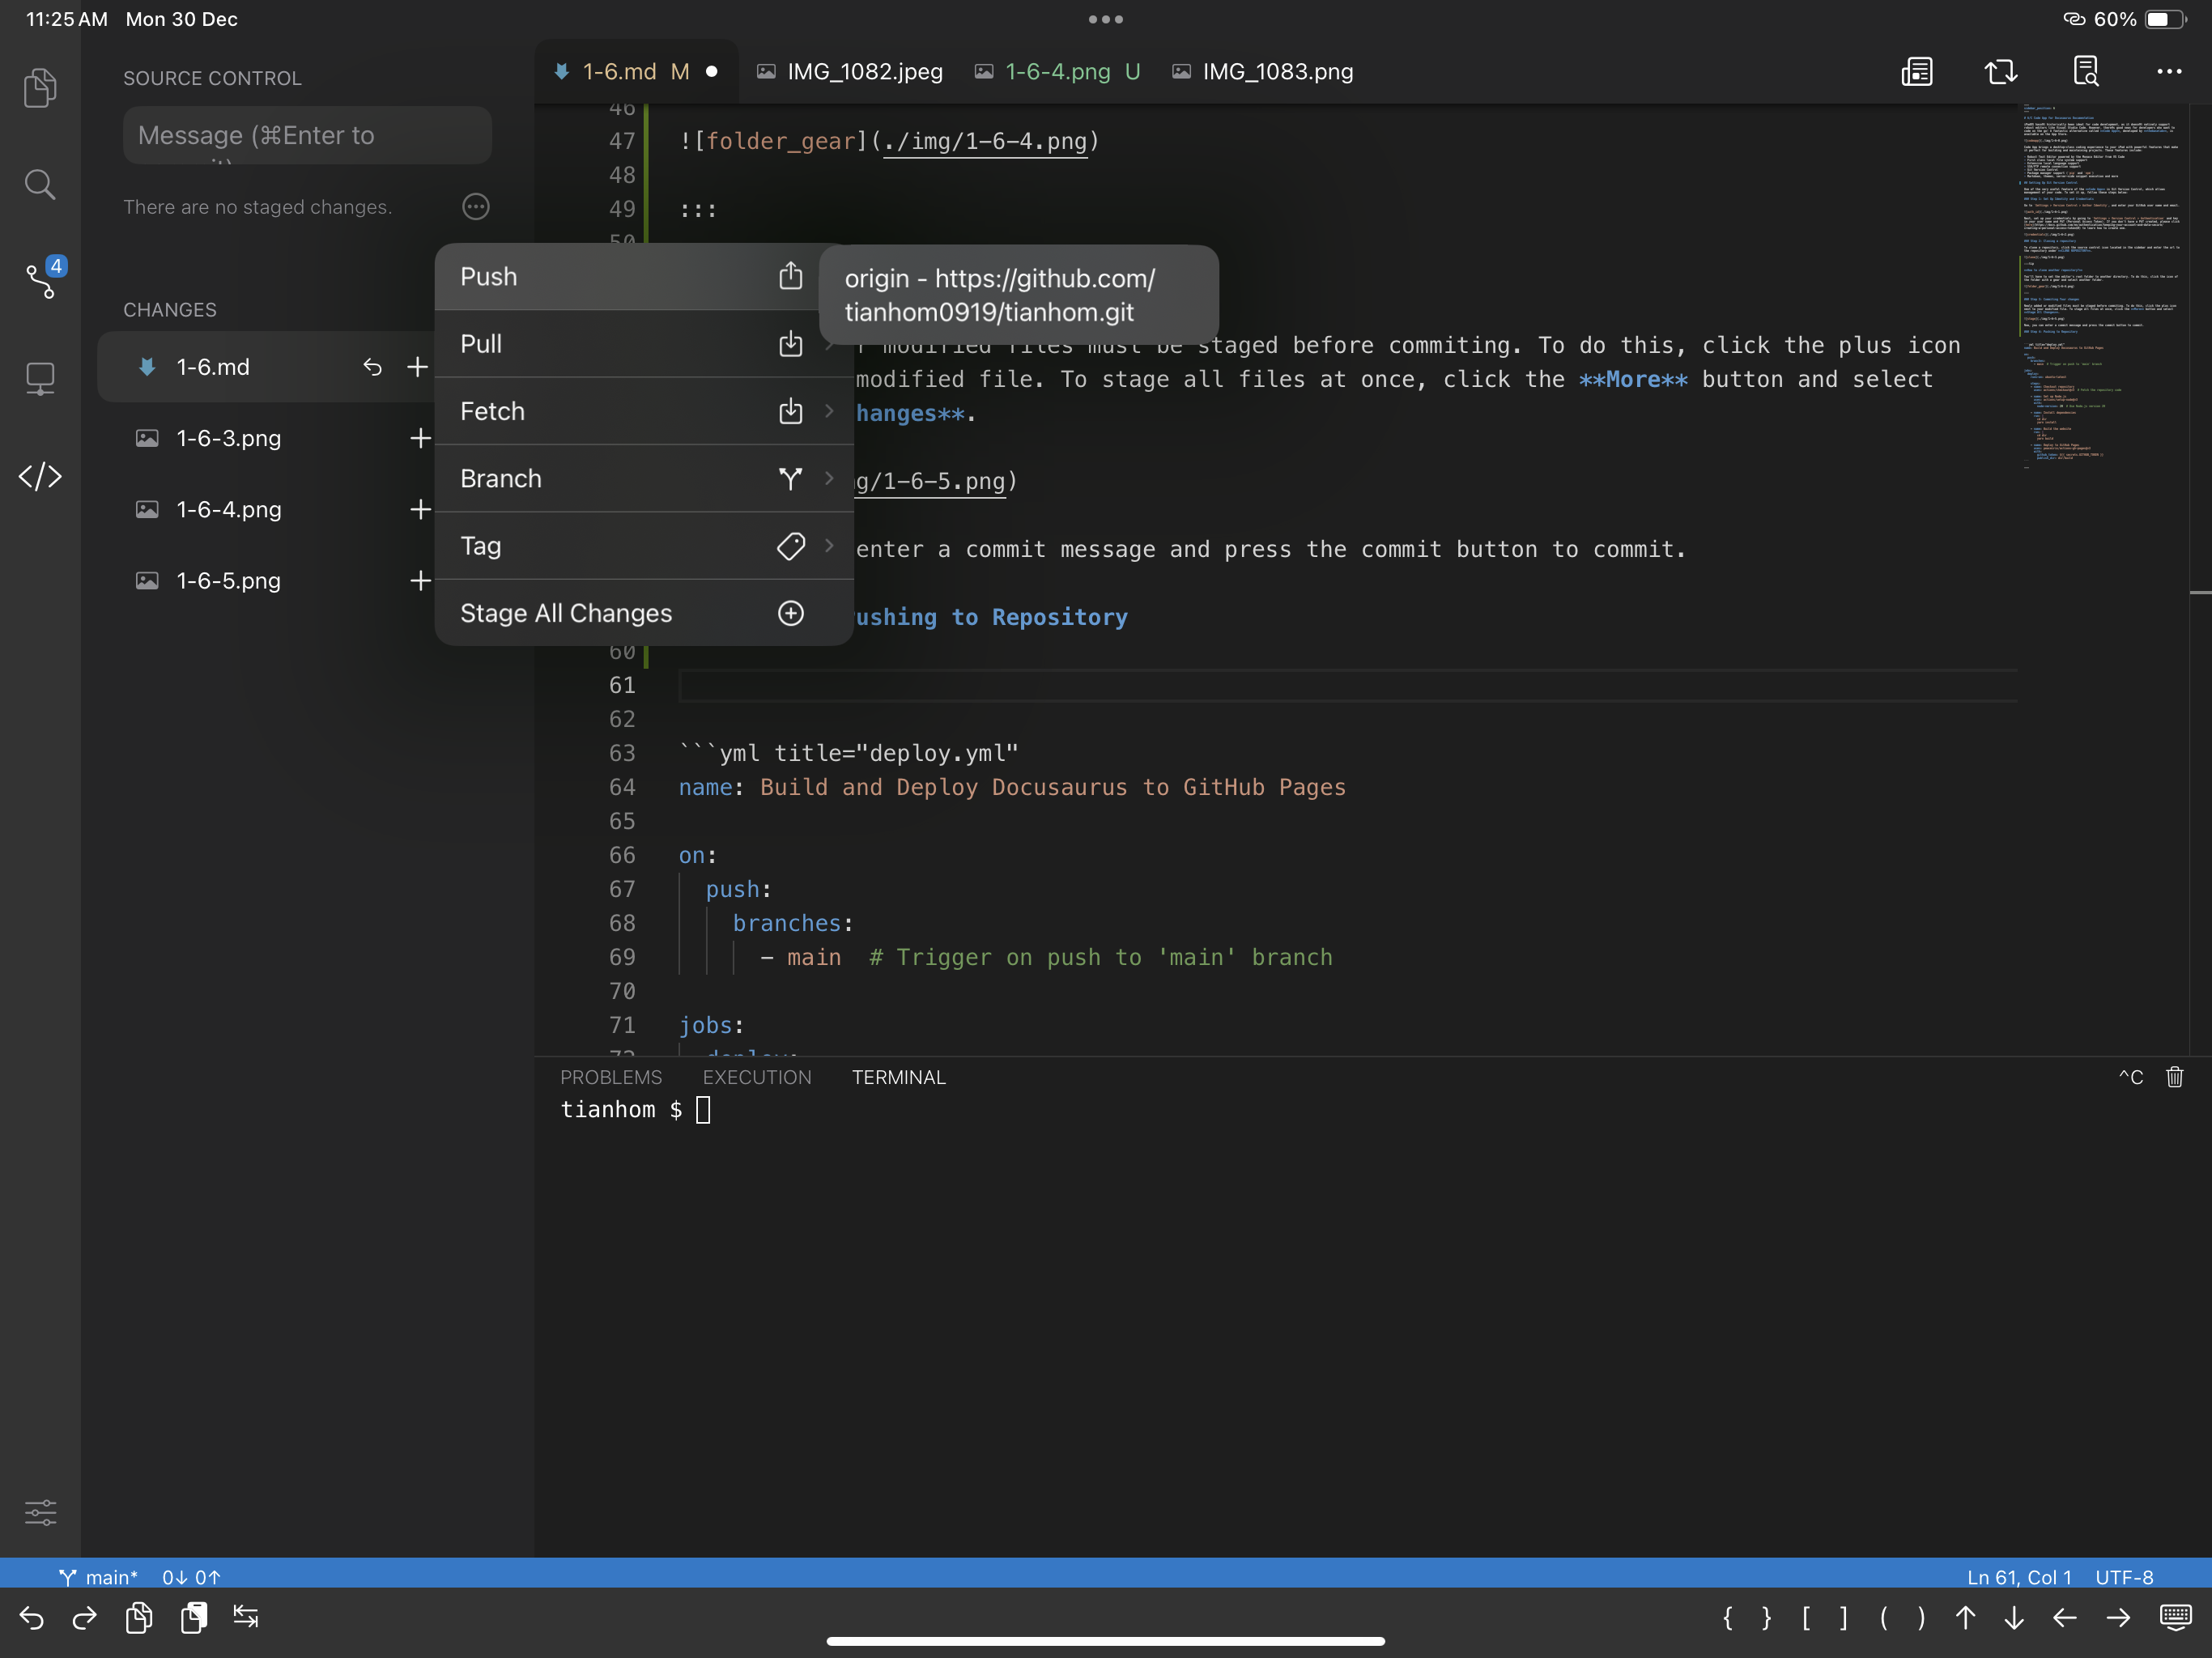2212x1658 pixels.
Task: Expand the Fetch submenu
Action: pyautogui.click(x=644, y=411)
